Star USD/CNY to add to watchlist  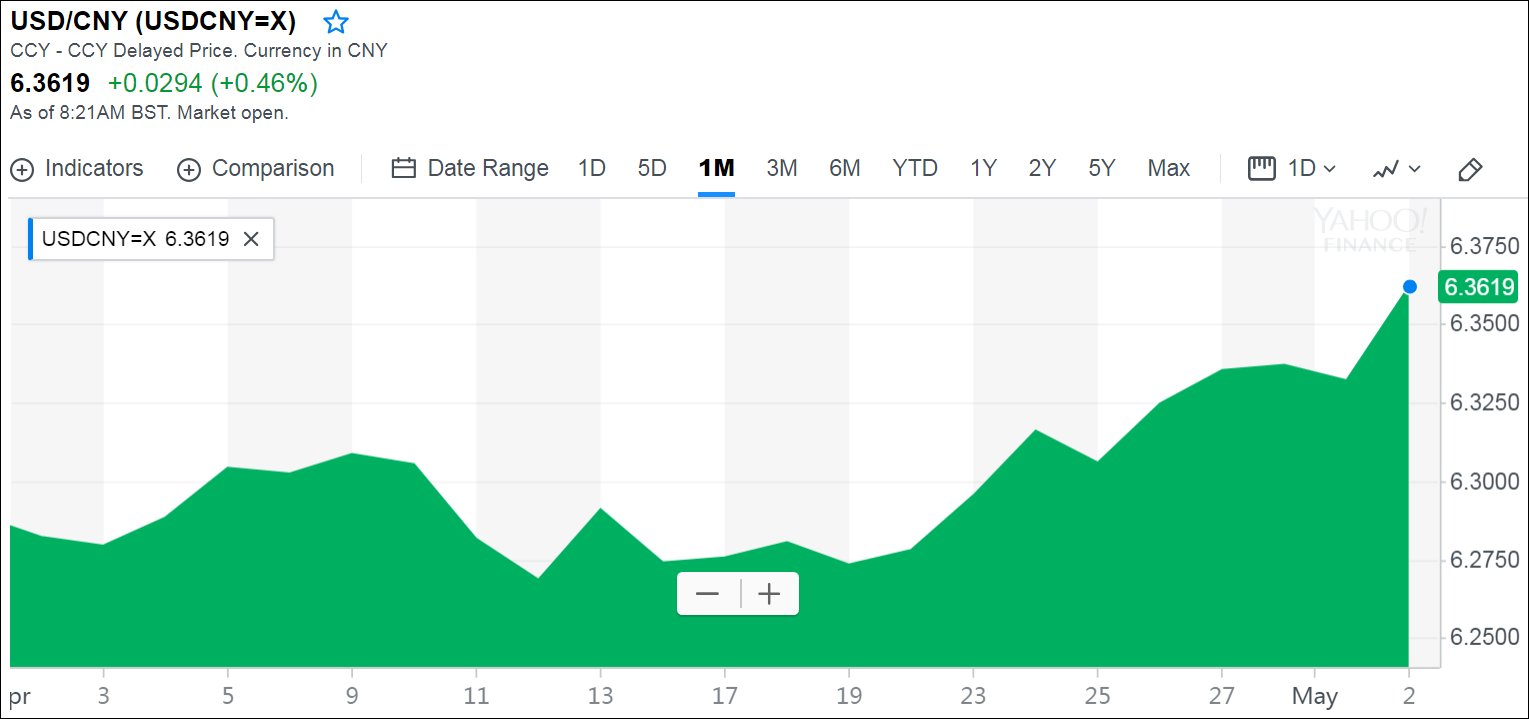pyautogui.click(x=336, y=23)
